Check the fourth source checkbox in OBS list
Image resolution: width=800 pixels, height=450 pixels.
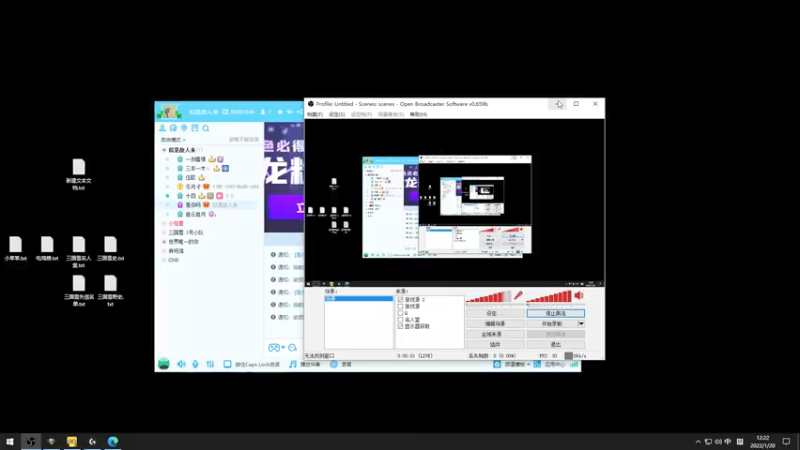(401, 319)
